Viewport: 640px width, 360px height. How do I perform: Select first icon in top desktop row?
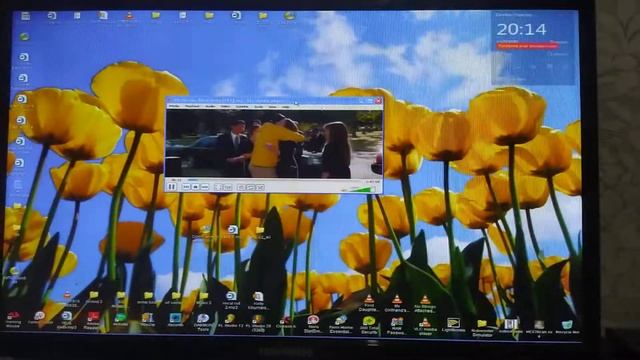pyautogui.click(x=25, y=16)
